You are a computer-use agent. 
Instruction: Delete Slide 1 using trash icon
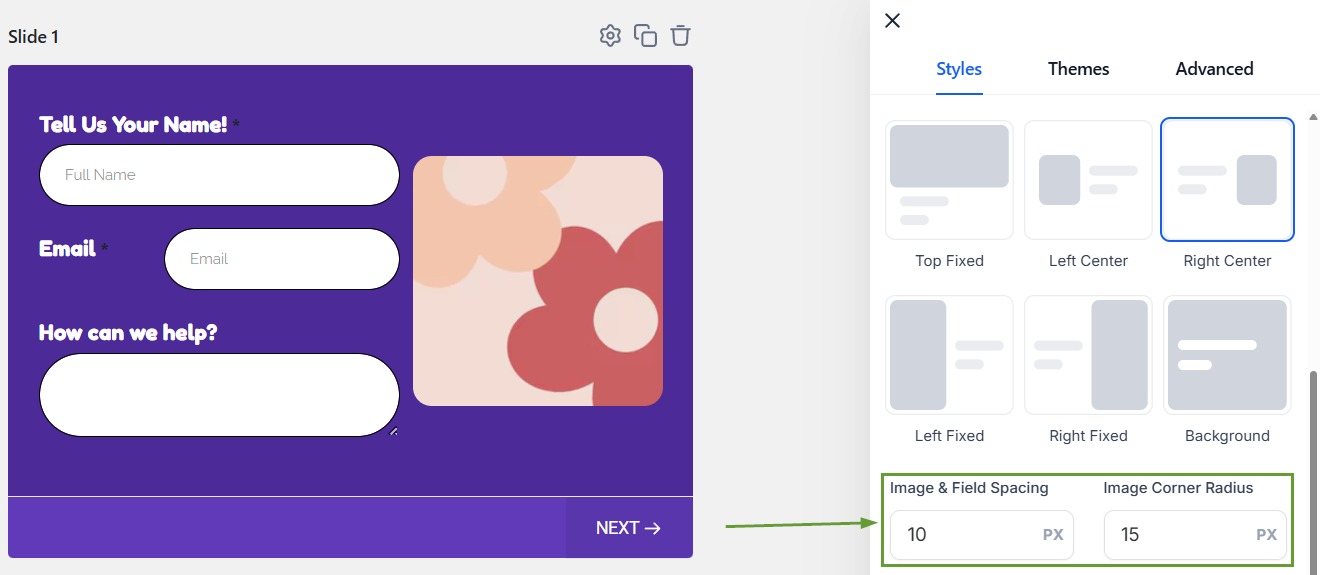681,36
